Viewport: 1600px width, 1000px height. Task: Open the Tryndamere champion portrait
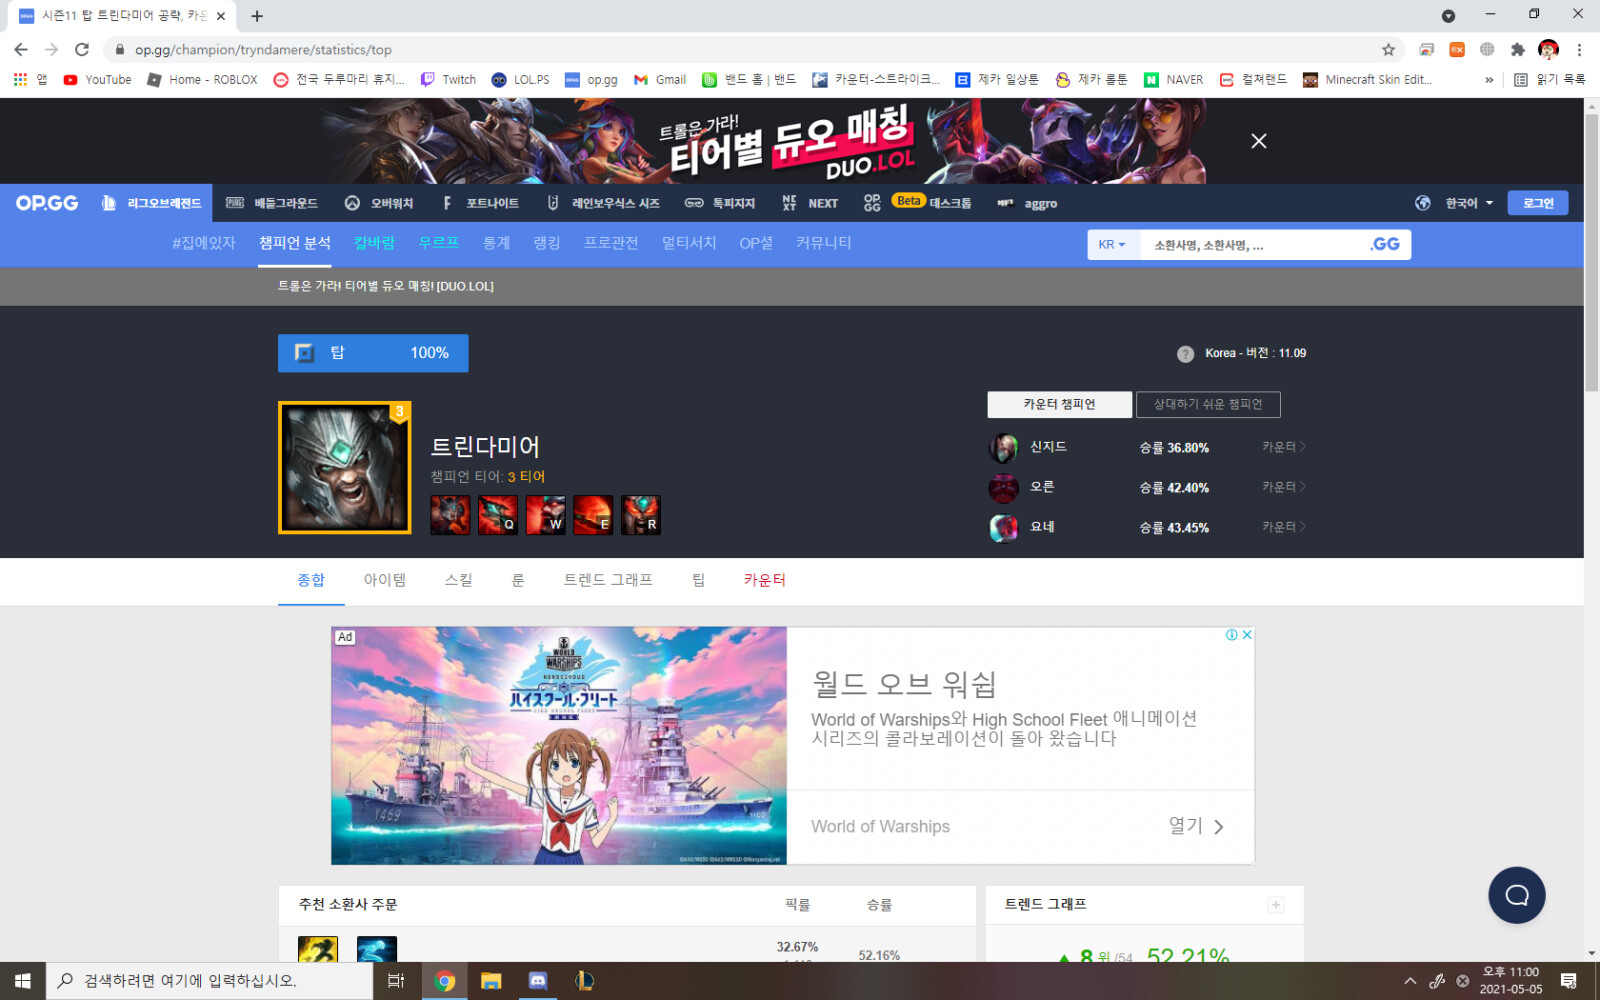[345, 468]
